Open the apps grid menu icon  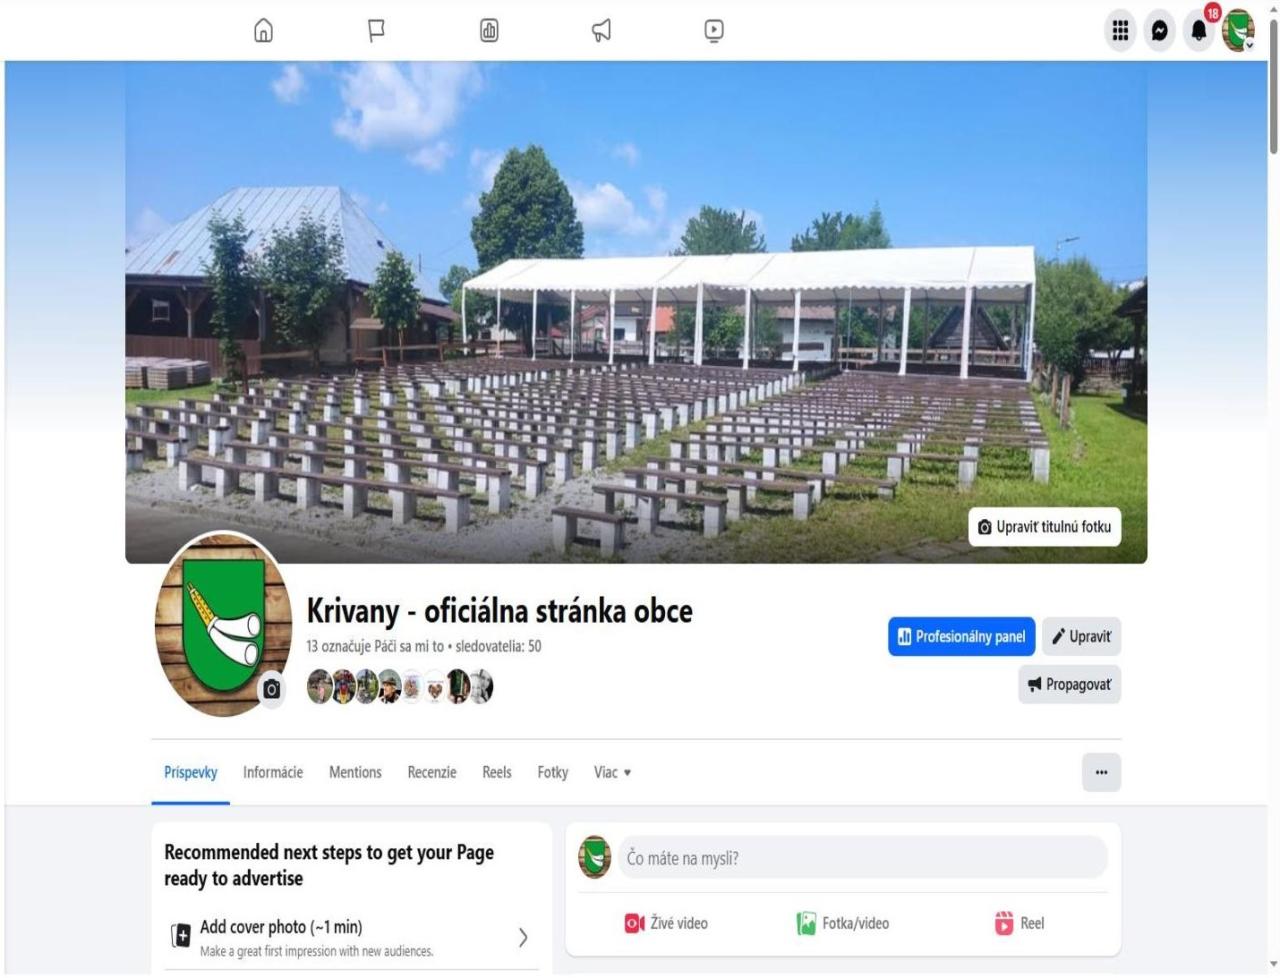coord(1120,31)
